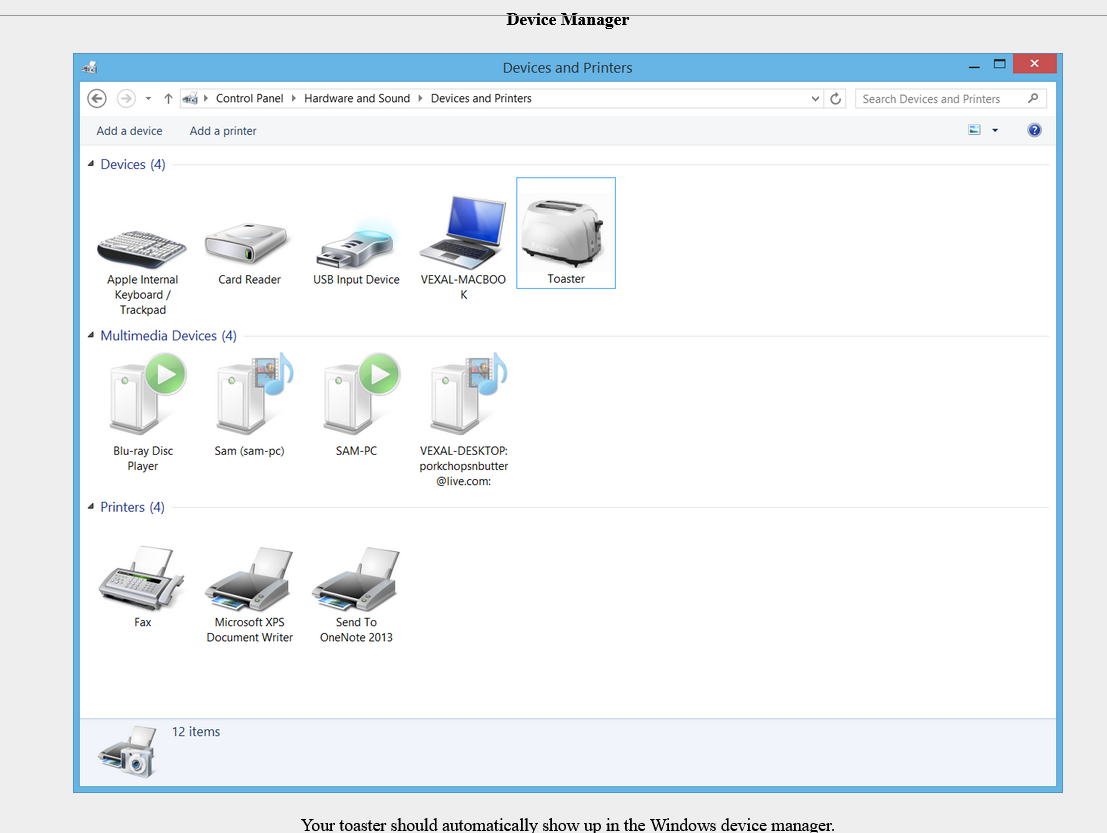1107x833 pixels.
Task: Navigate to Hardware and Sound breadcrumb
Action: 357,99
